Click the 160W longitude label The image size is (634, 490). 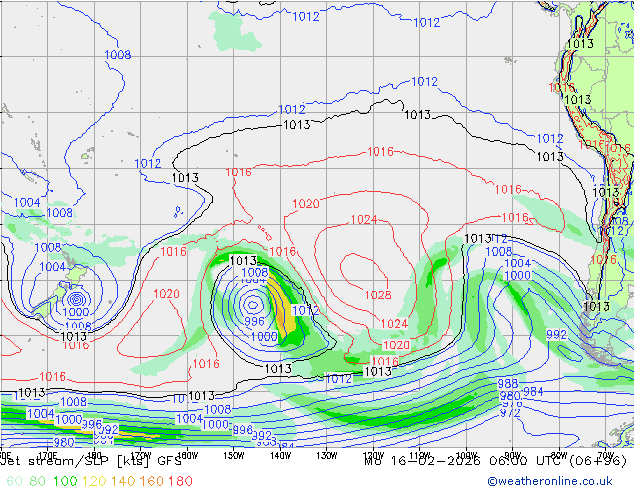point(187,456)
